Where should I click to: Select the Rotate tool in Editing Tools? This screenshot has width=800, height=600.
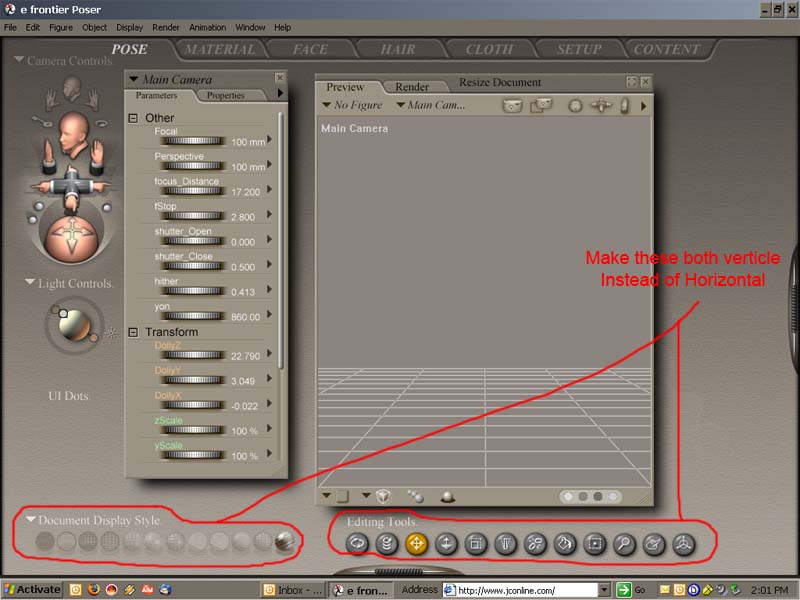click(x=358, y=543)
